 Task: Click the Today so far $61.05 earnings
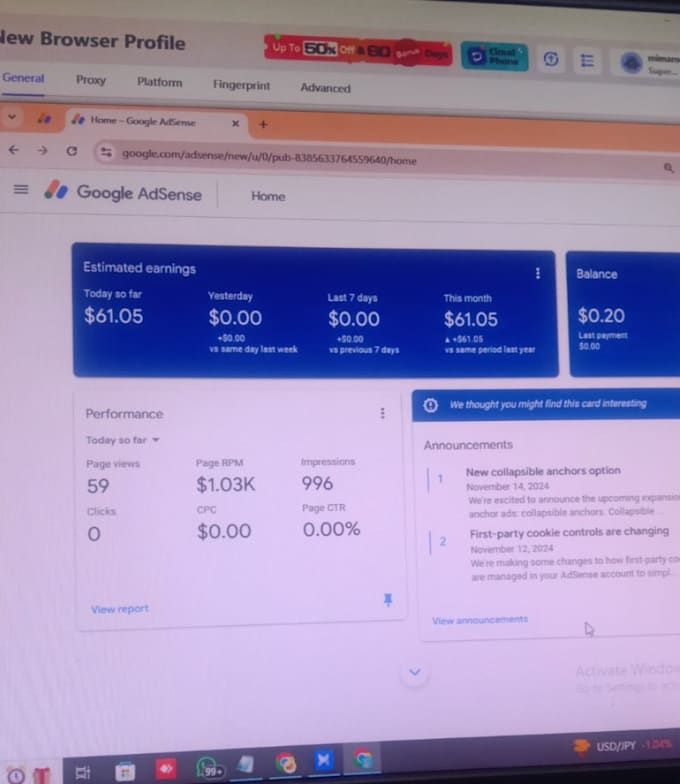114,316
